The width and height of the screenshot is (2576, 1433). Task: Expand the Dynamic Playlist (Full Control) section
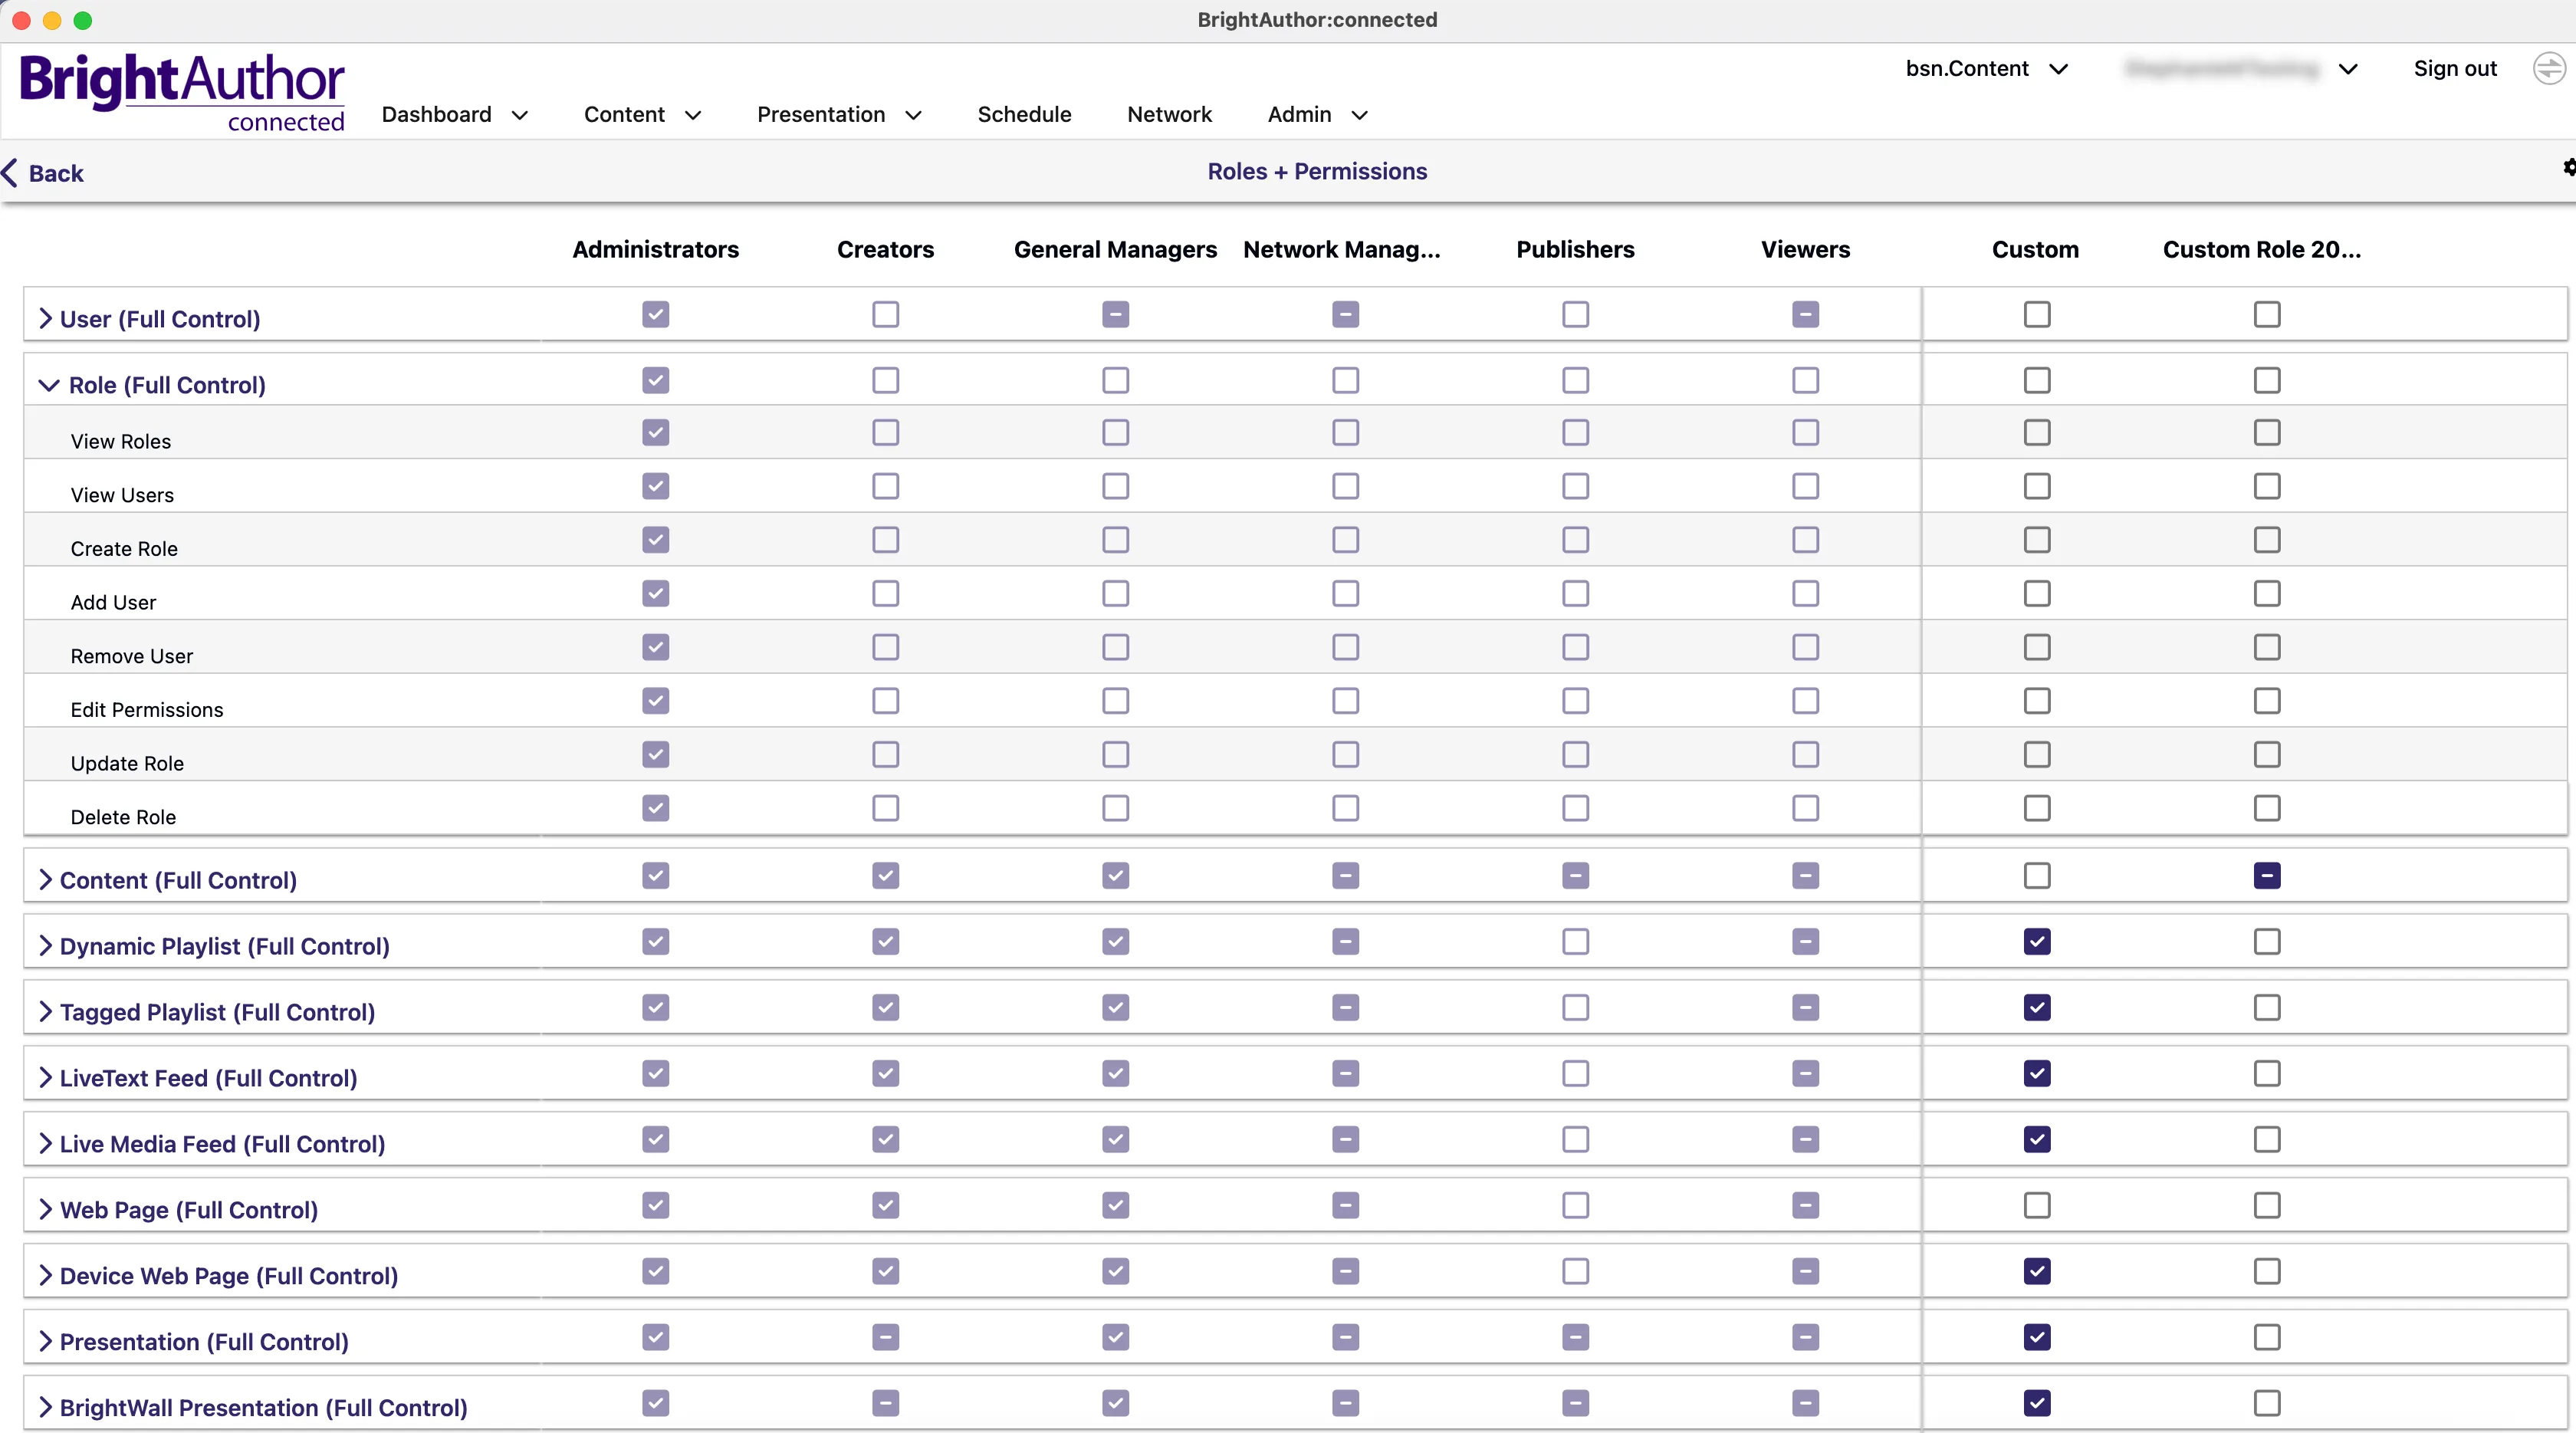coord(45,945)
